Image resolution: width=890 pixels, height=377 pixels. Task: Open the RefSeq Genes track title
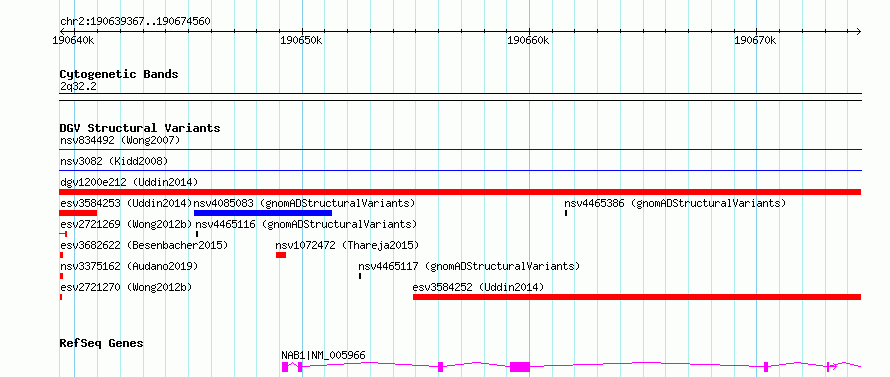point(102,344)
